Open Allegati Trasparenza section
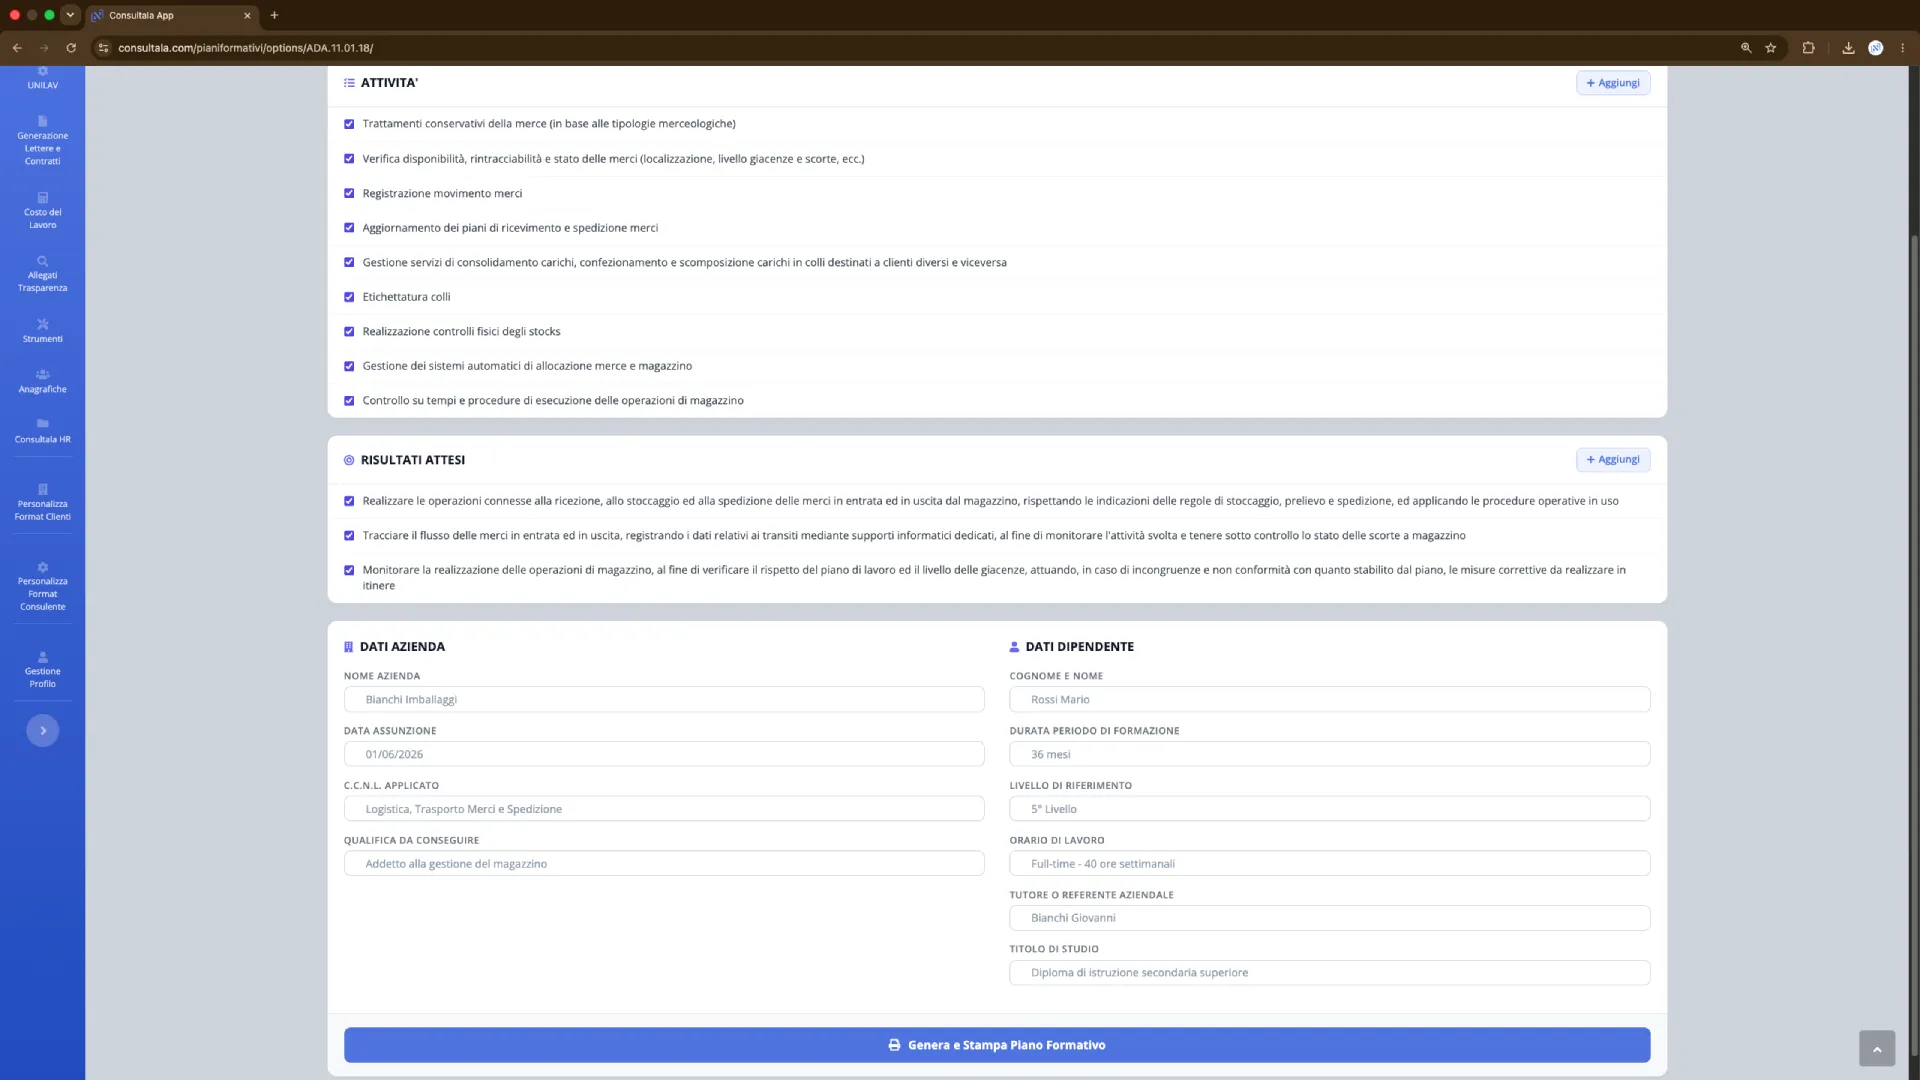The width and height of the screenshot is (1920, 1080). (42, 274)
